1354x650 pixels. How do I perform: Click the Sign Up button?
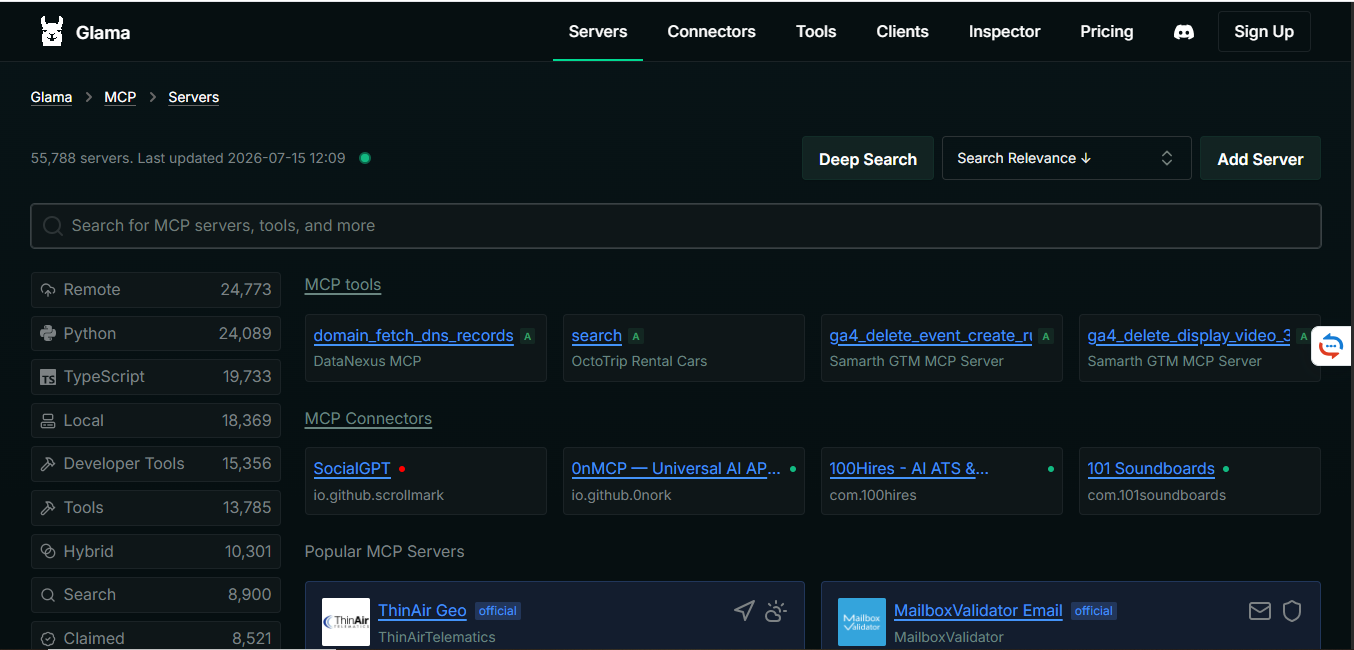tap(1264, 32)
